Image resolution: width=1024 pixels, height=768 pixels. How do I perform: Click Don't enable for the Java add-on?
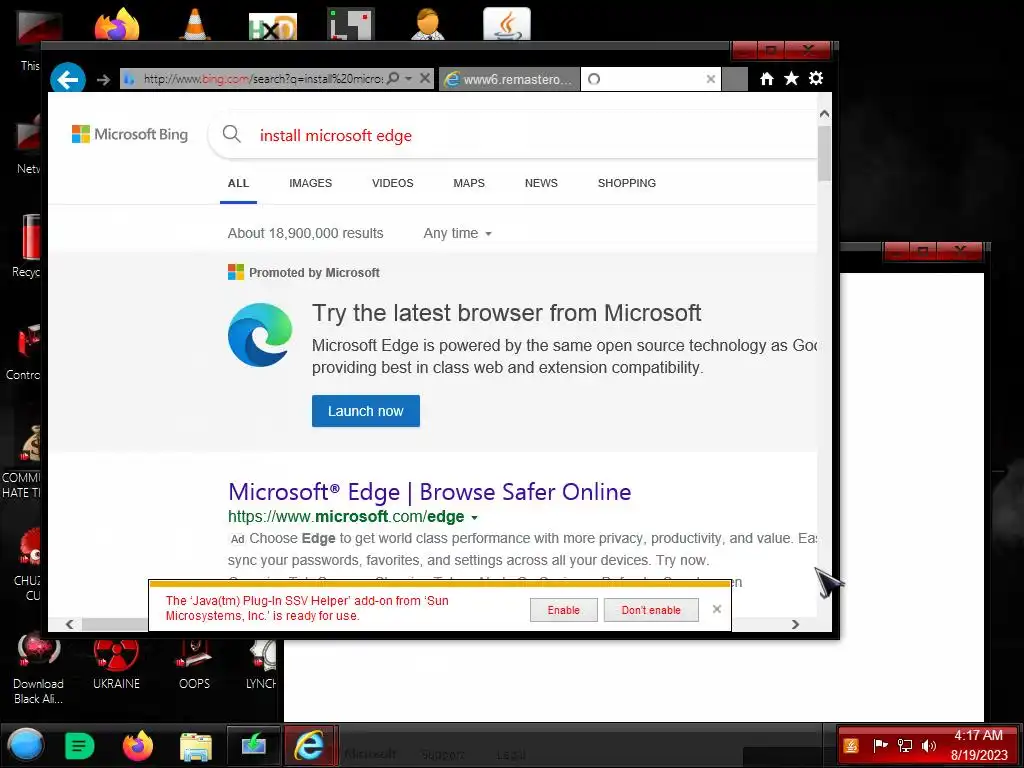(x=651, y=610)
